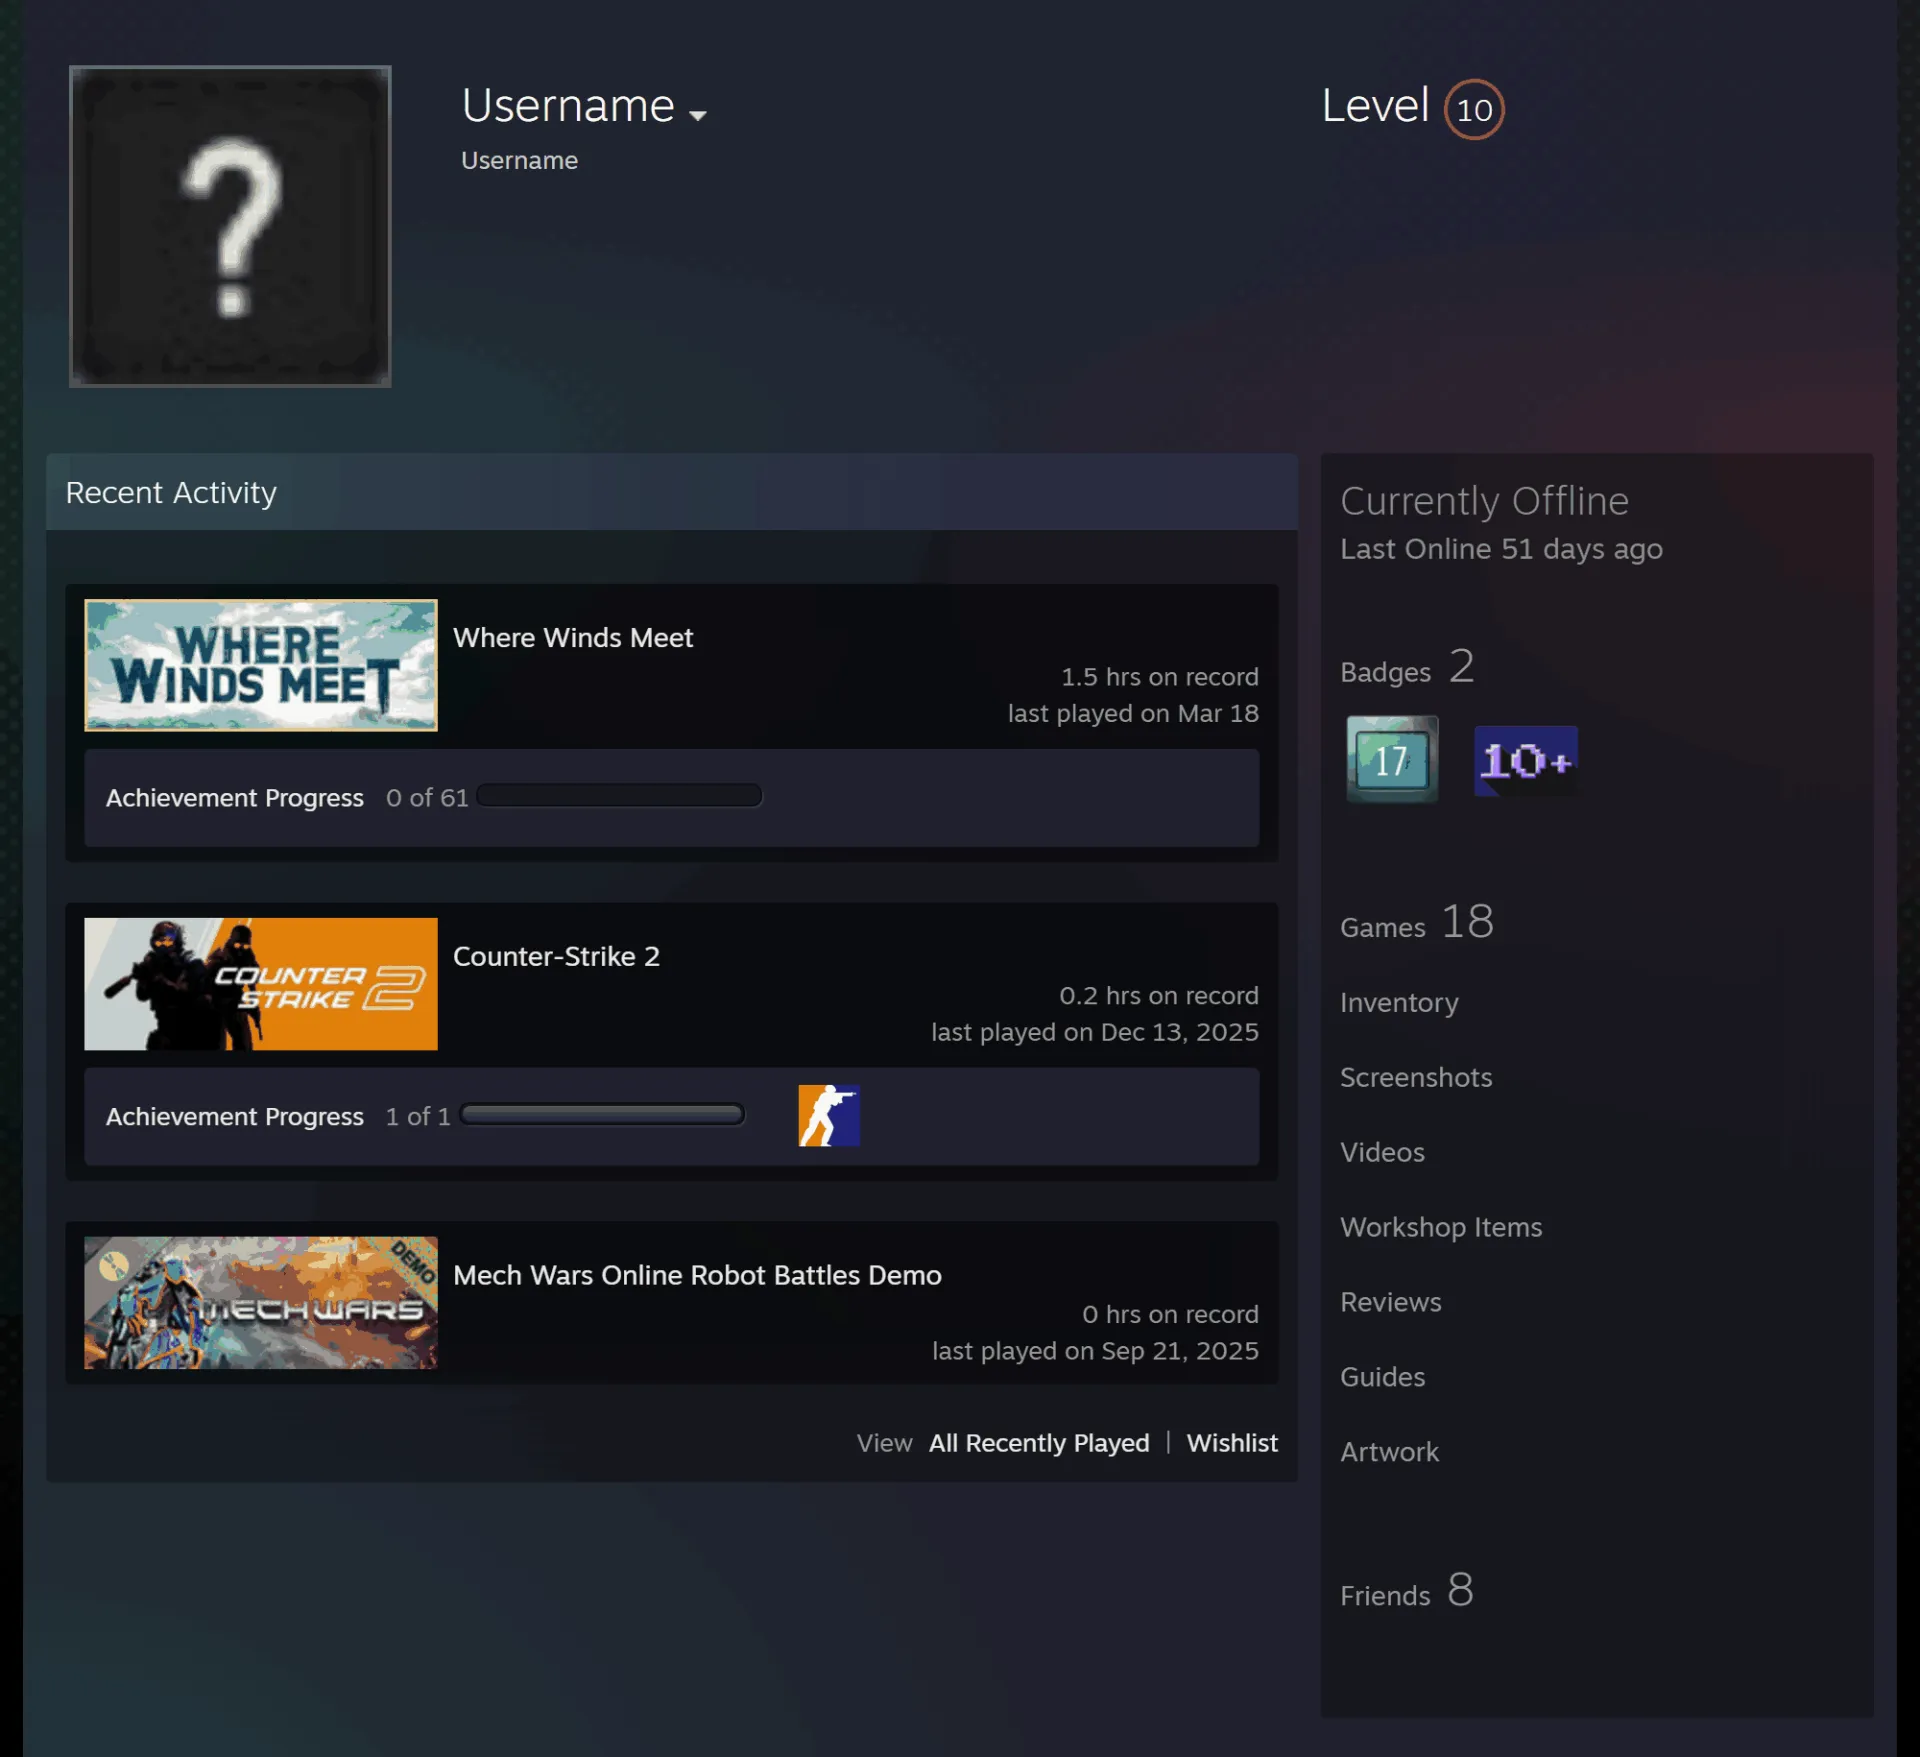
Task: Open the Wishlist link
Action: pos(1232,1443)
